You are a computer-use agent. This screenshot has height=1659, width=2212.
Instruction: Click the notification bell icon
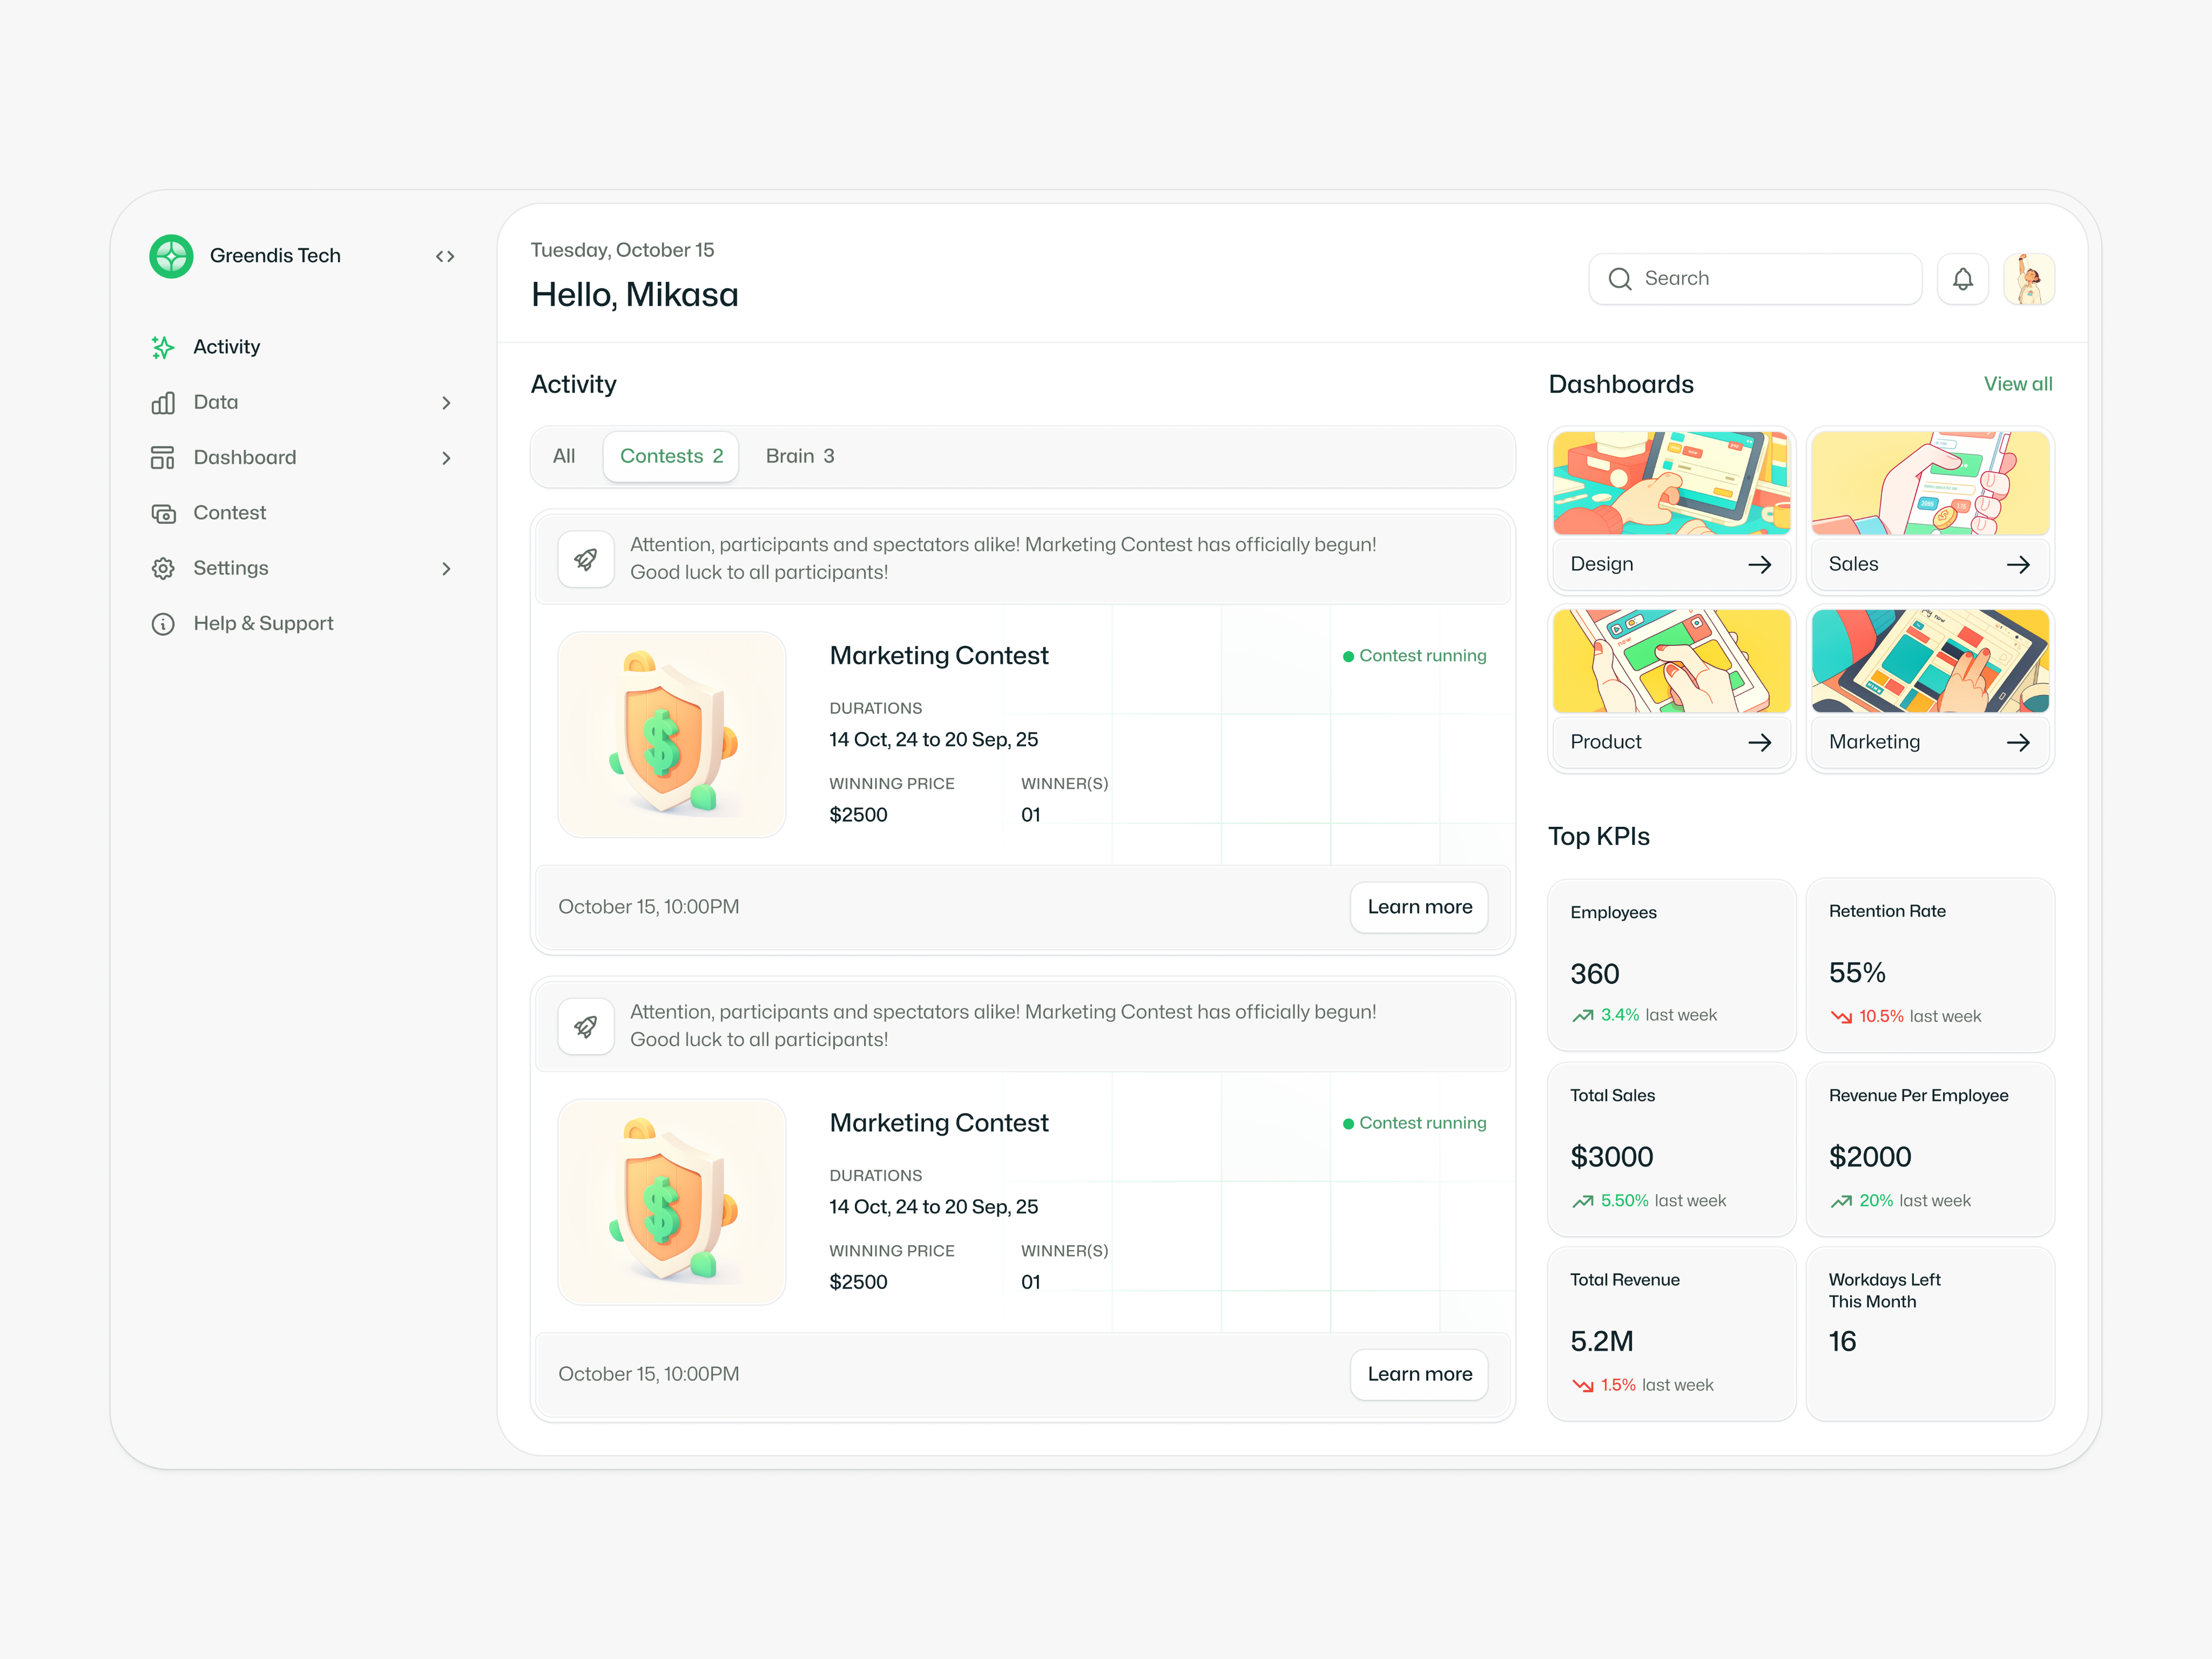(x=1962, y=279)
